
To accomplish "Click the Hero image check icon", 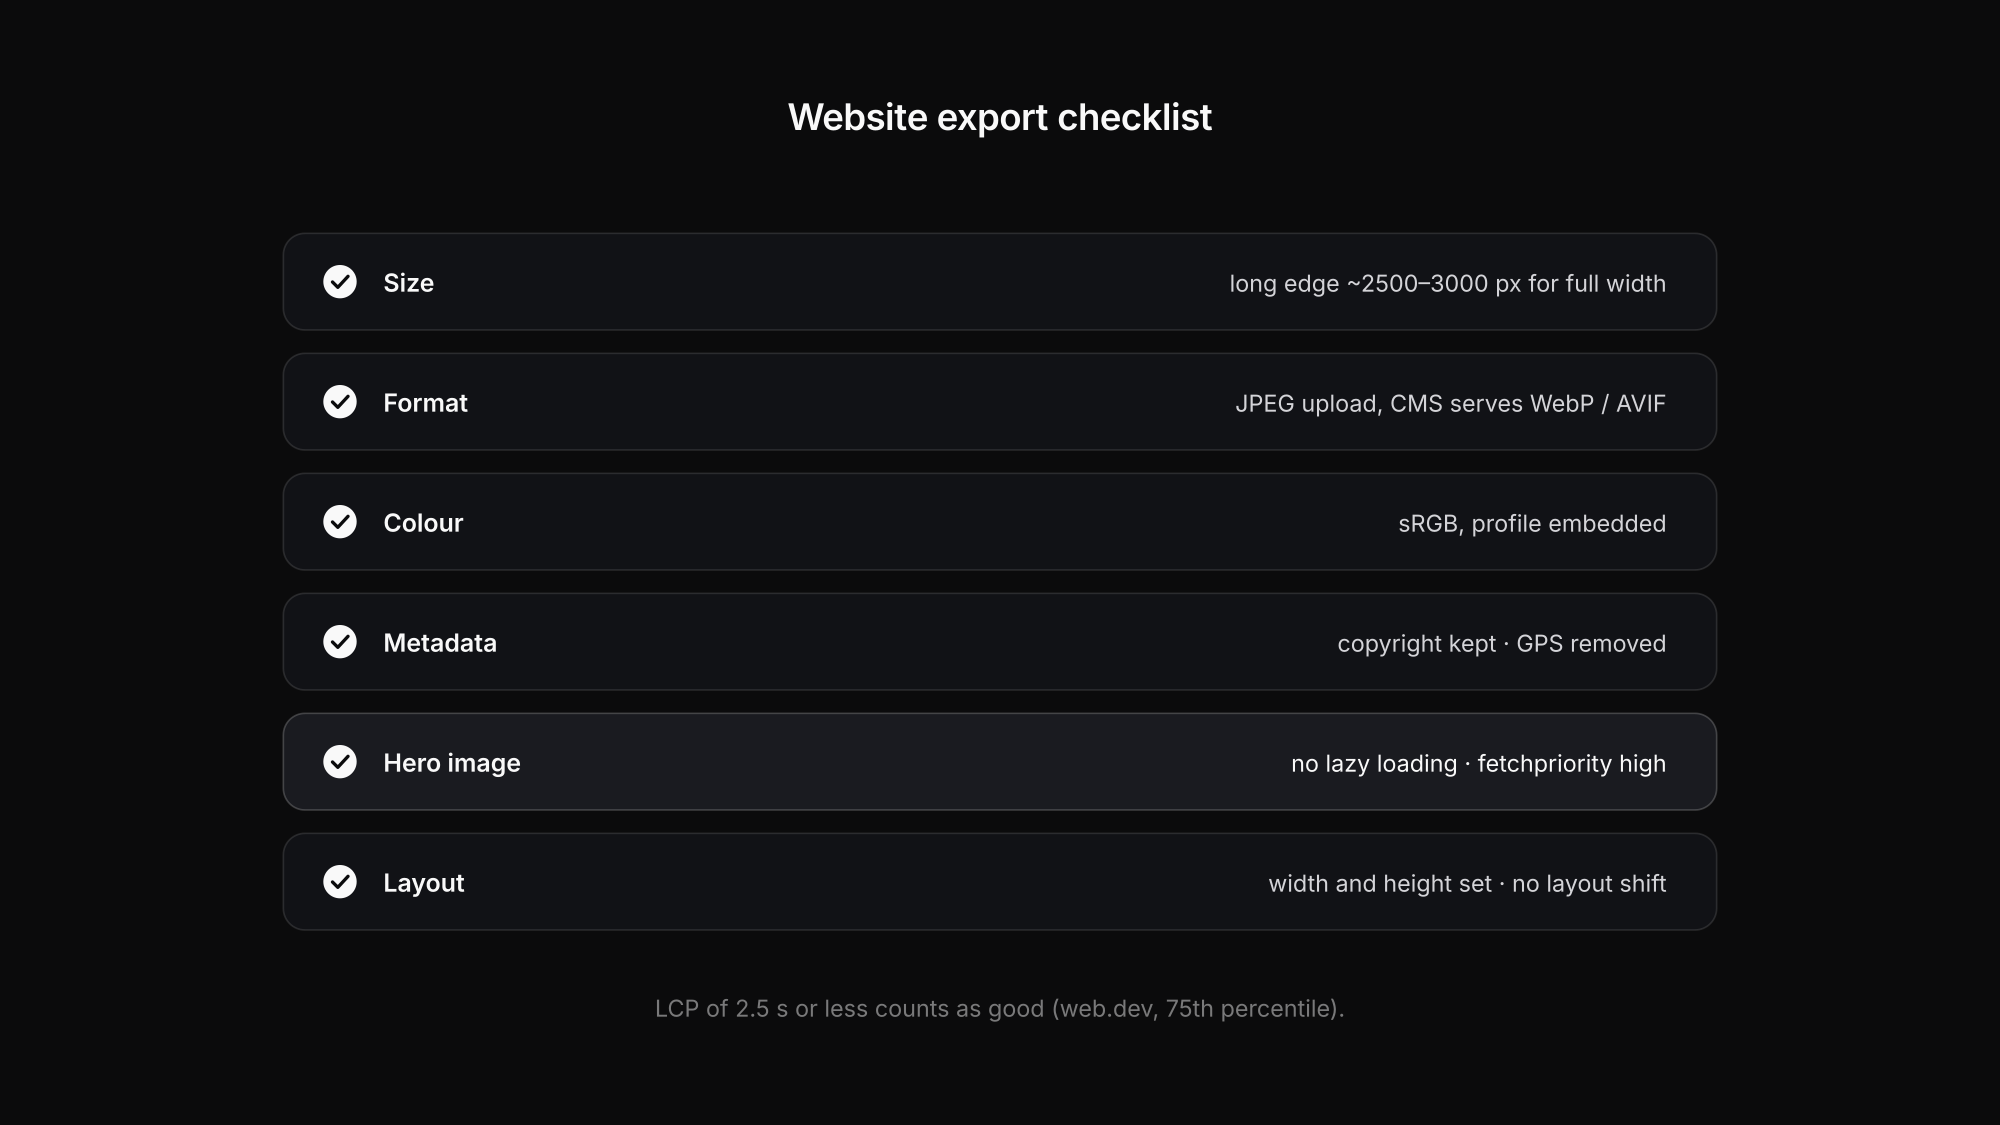I will pyautogui.click(x=340, y=762).
